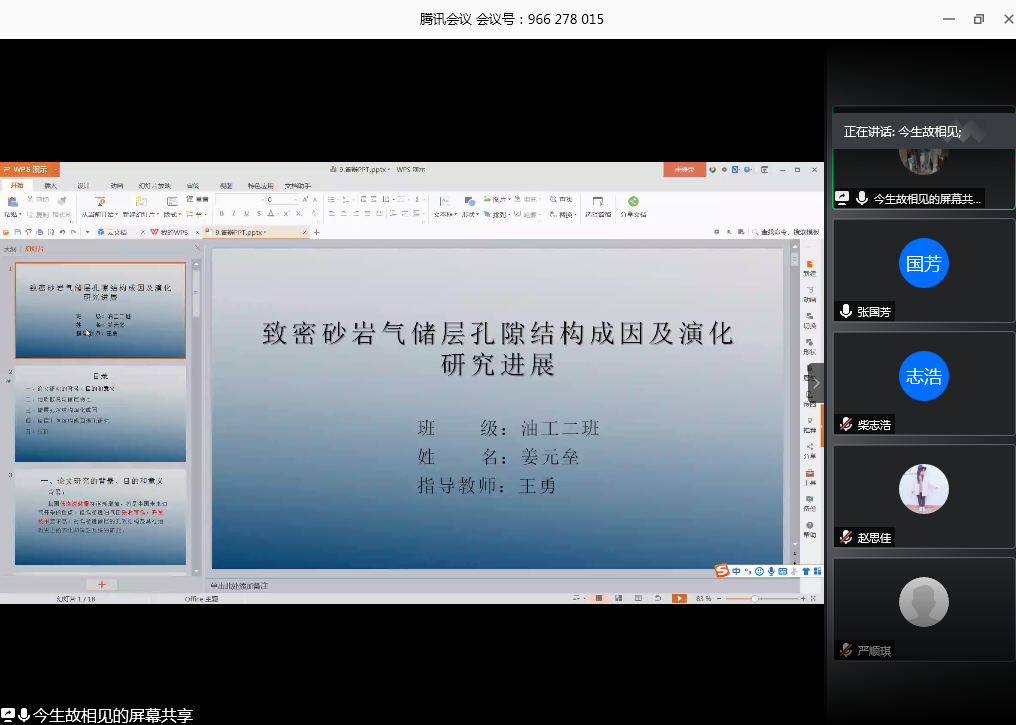Click the normal view icon in status bar
This screenshot has height=725, width=1016.
click(x=600, y=598)
